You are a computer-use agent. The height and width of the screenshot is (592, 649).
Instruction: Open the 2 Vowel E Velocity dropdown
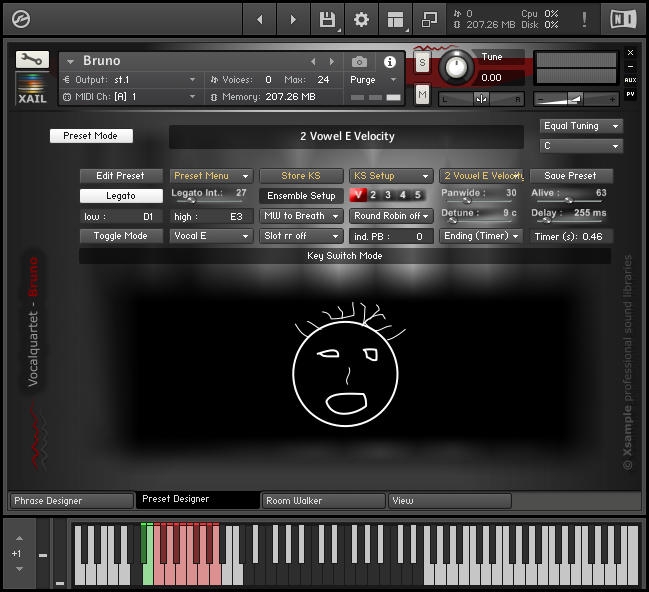click(x=481, y=176)
